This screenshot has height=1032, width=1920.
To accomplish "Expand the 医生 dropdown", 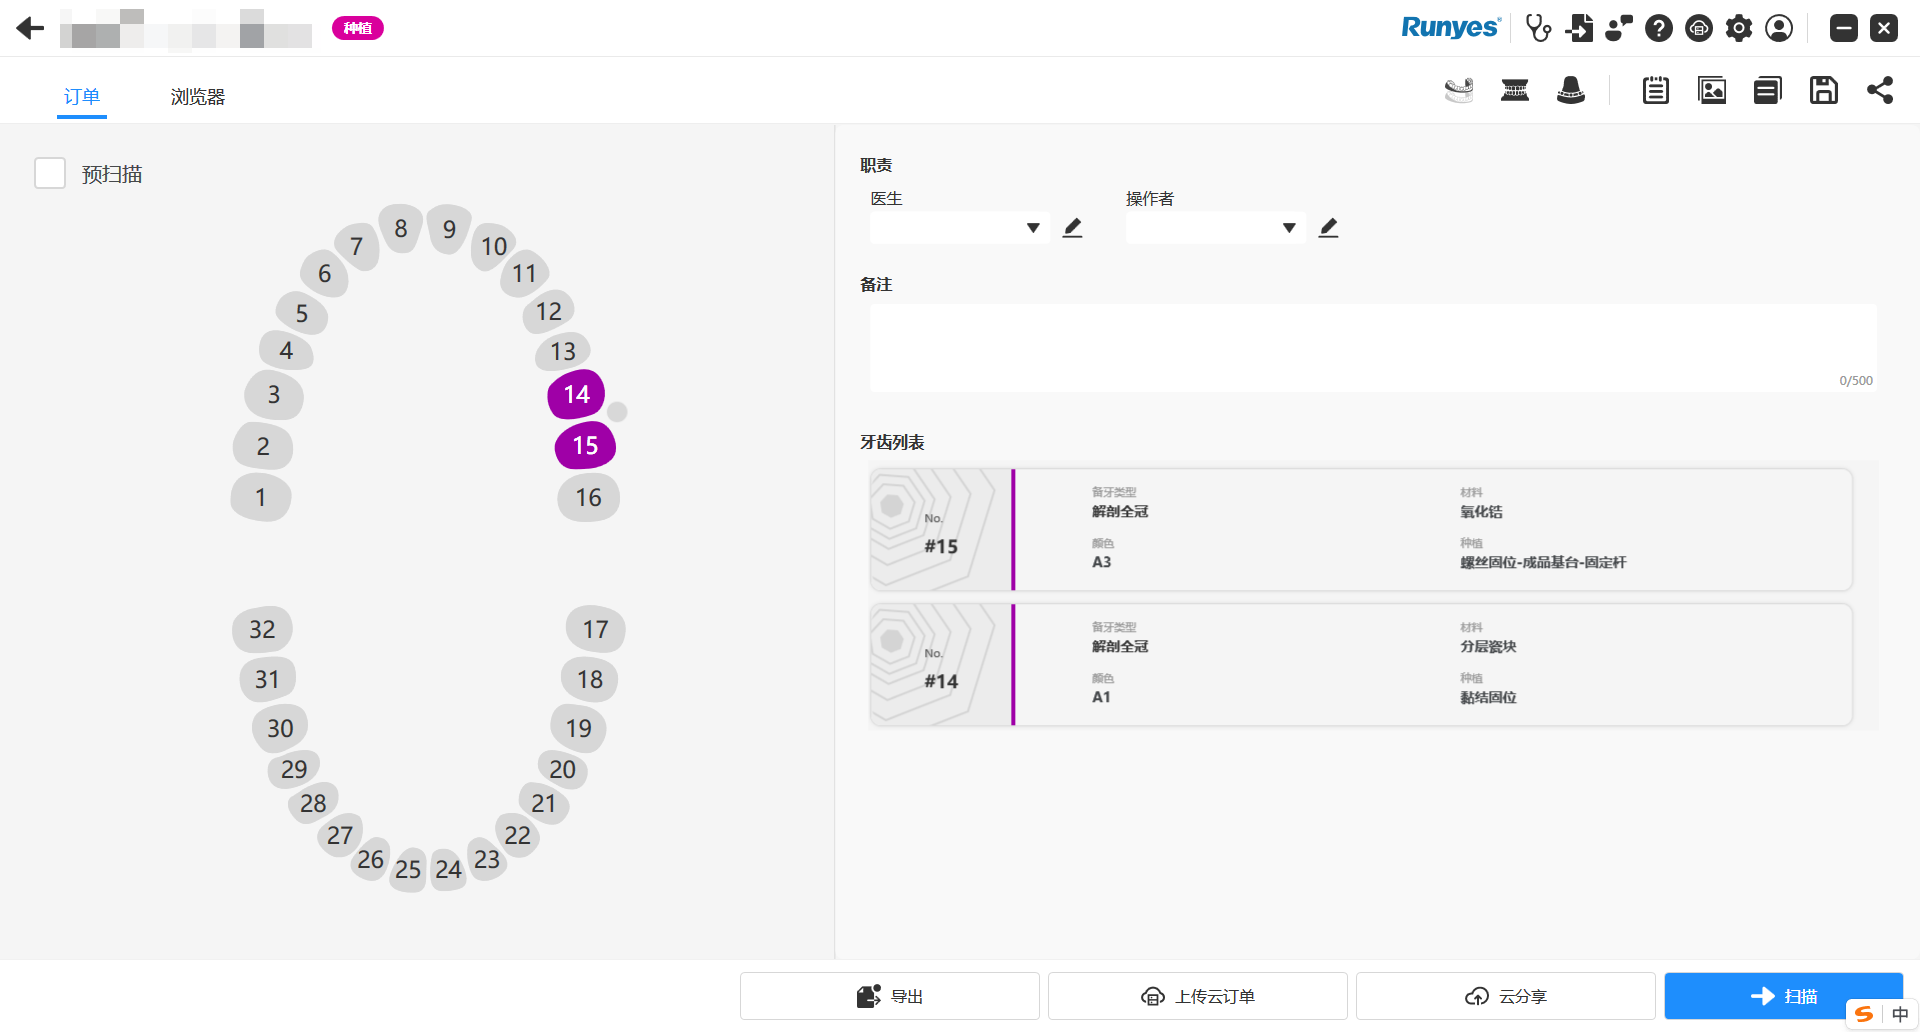I will [1033, 228].
